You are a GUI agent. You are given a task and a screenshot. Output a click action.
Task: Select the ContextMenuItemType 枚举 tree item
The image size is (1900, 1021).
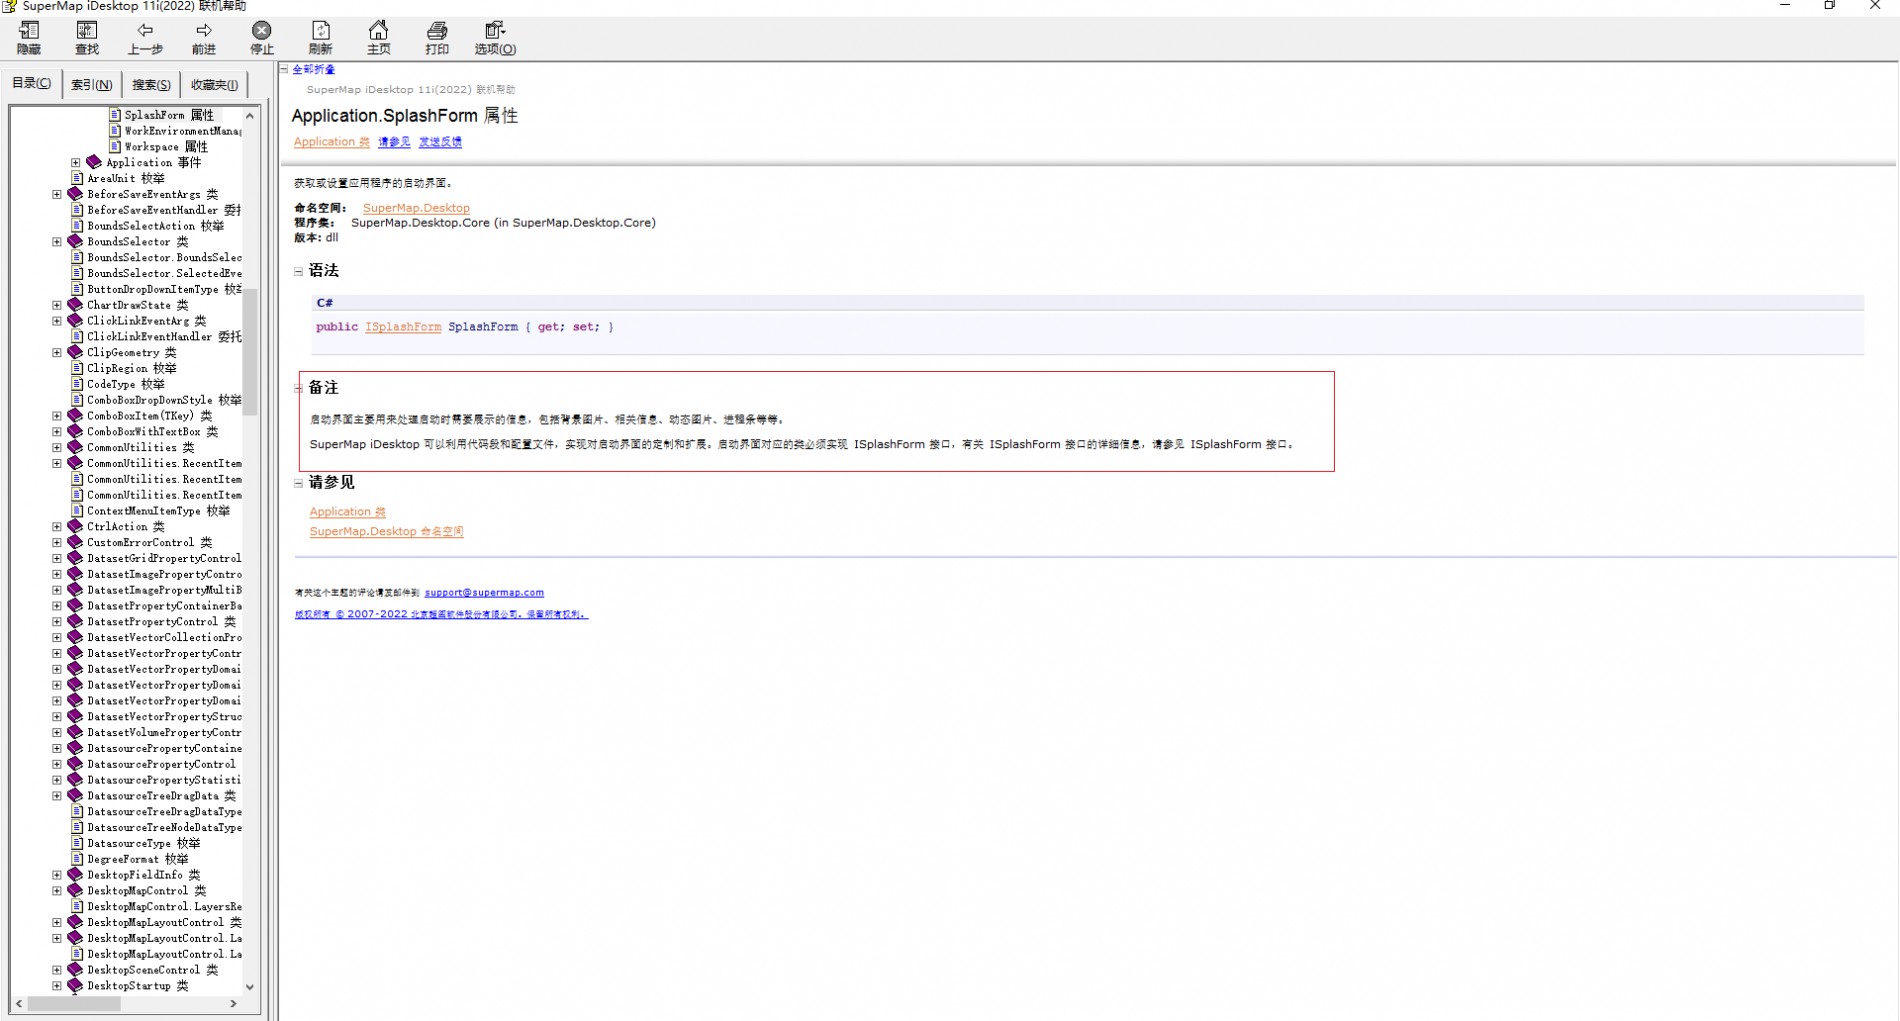tap(158, 510)
